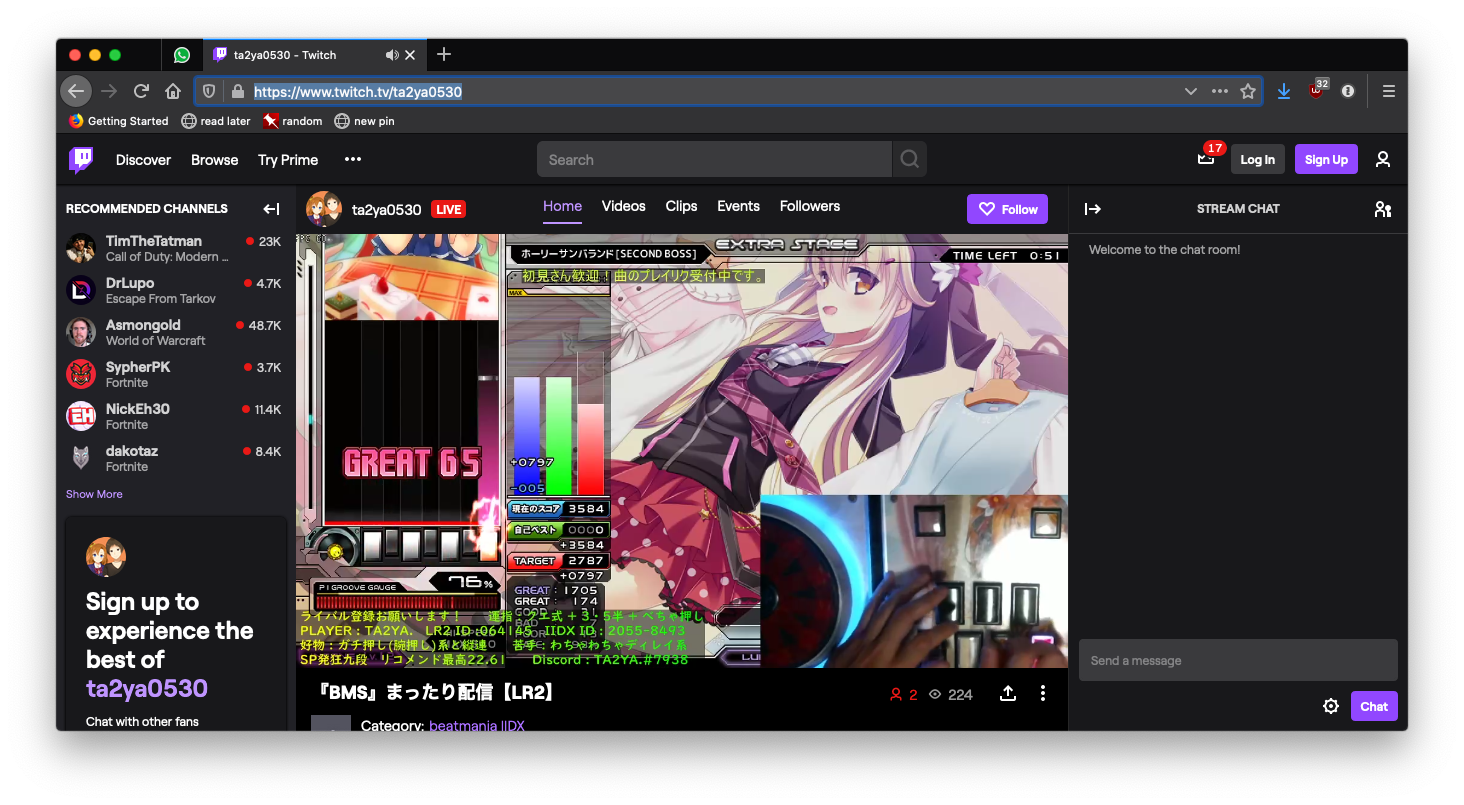1464x805 pixels.
Task: Switch to the Home channel tab
Action: click(x=562, y=206)
